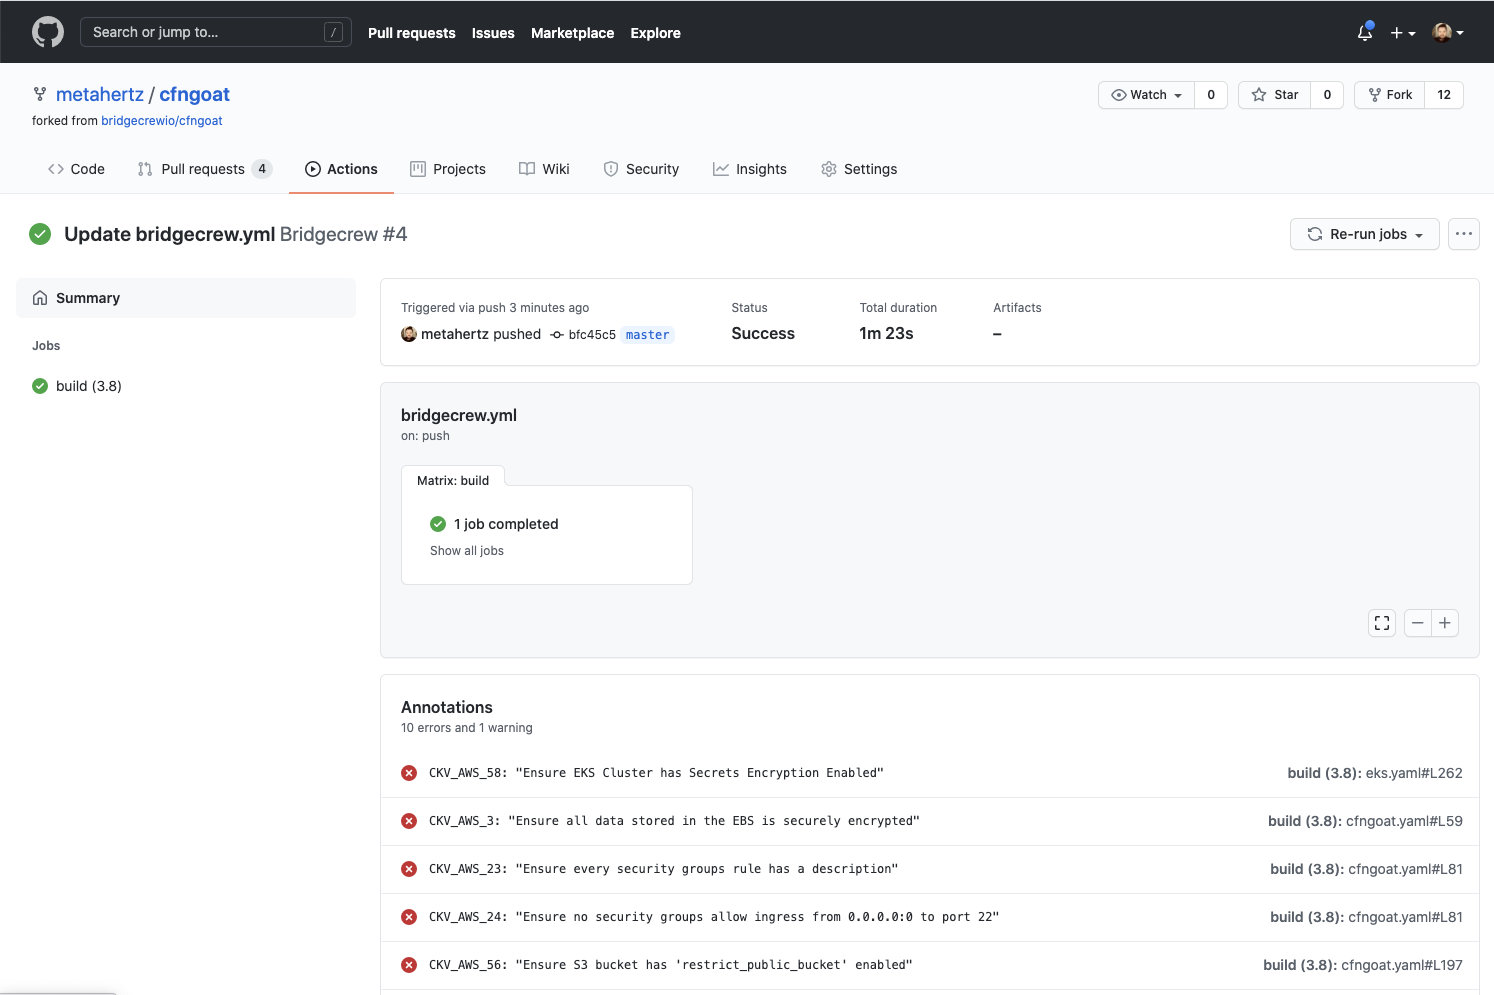Open the Re-run jobs dropdown
The width and height of the screenshot is (1494, 995).
(x=1365, y=234)
